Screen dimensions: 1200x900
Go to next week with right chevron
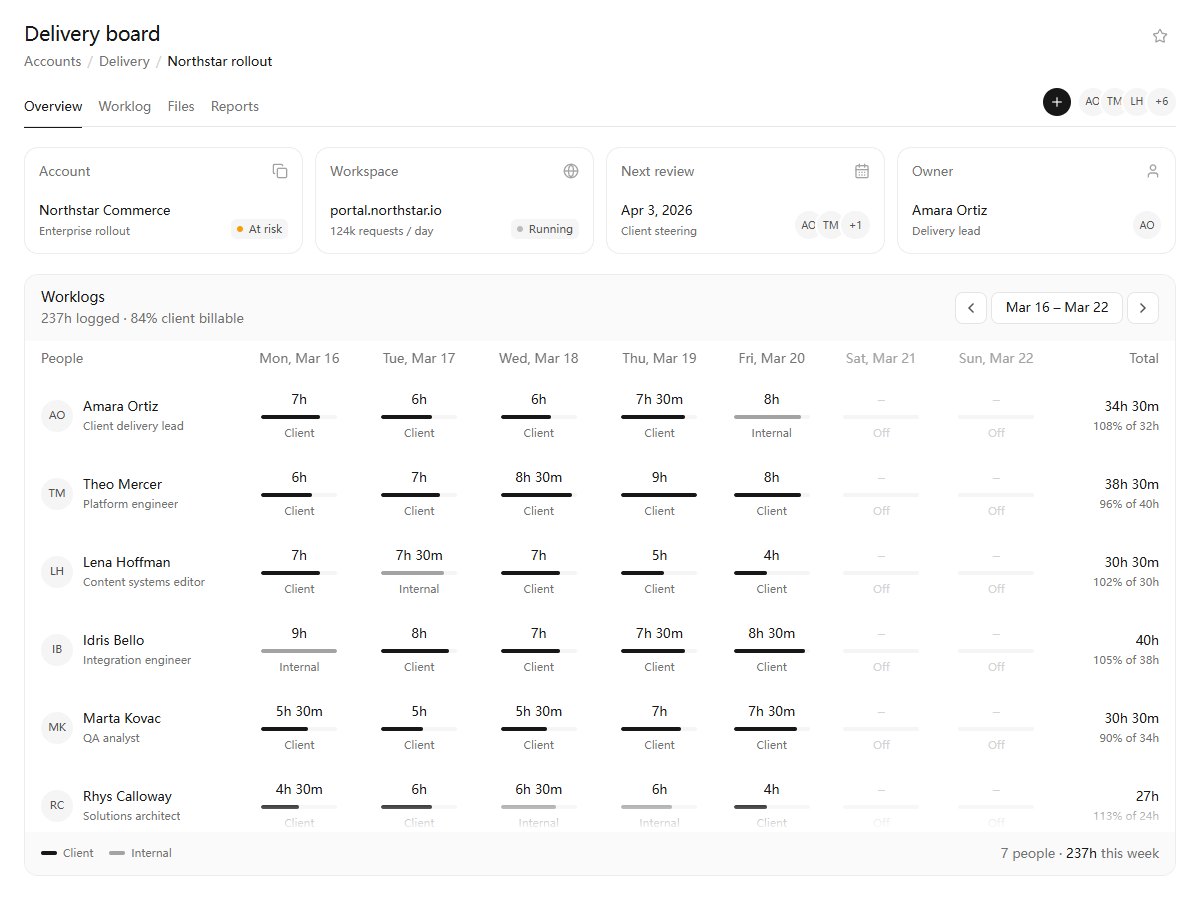[x=1143, y=307]
